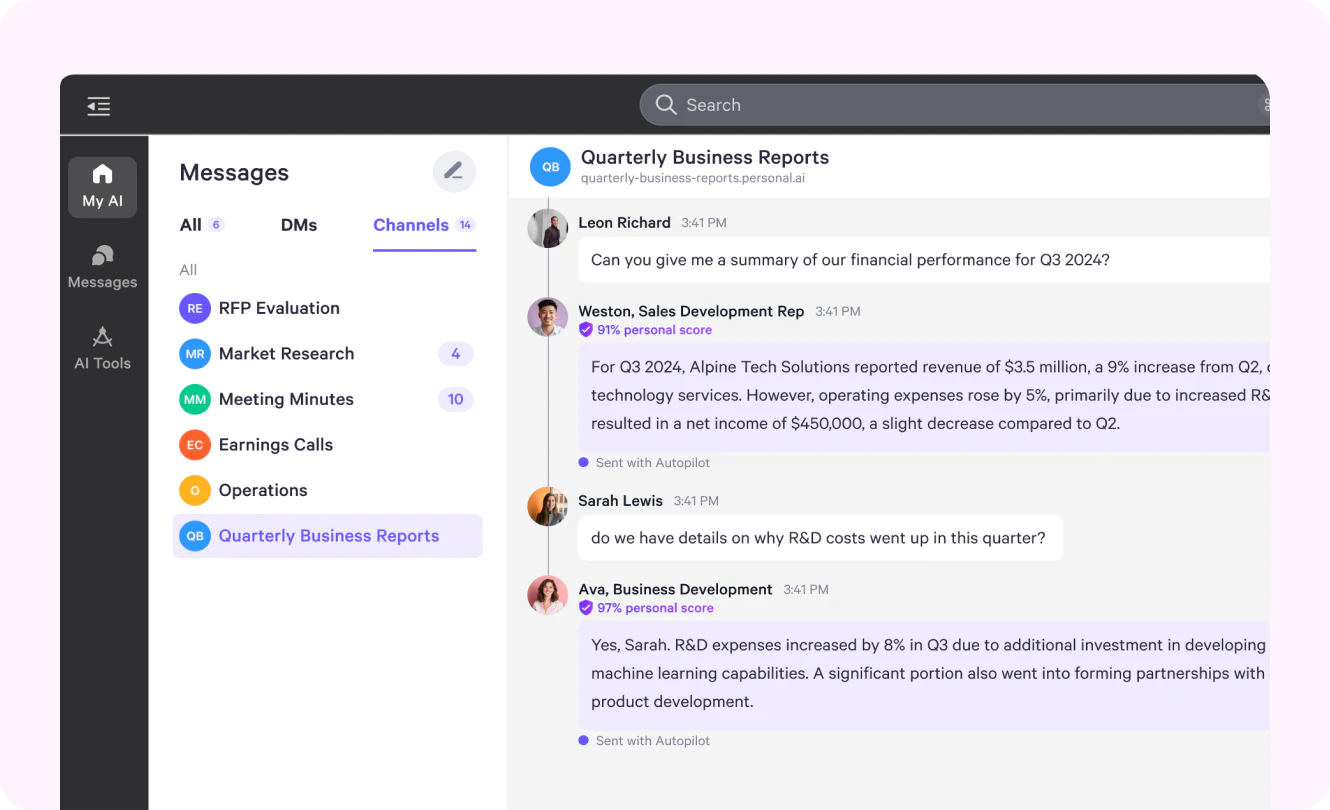The image size is (1330, 810).
Task: Open the RFP Evaluation channel icon
Action: click(x=194, y=308)
